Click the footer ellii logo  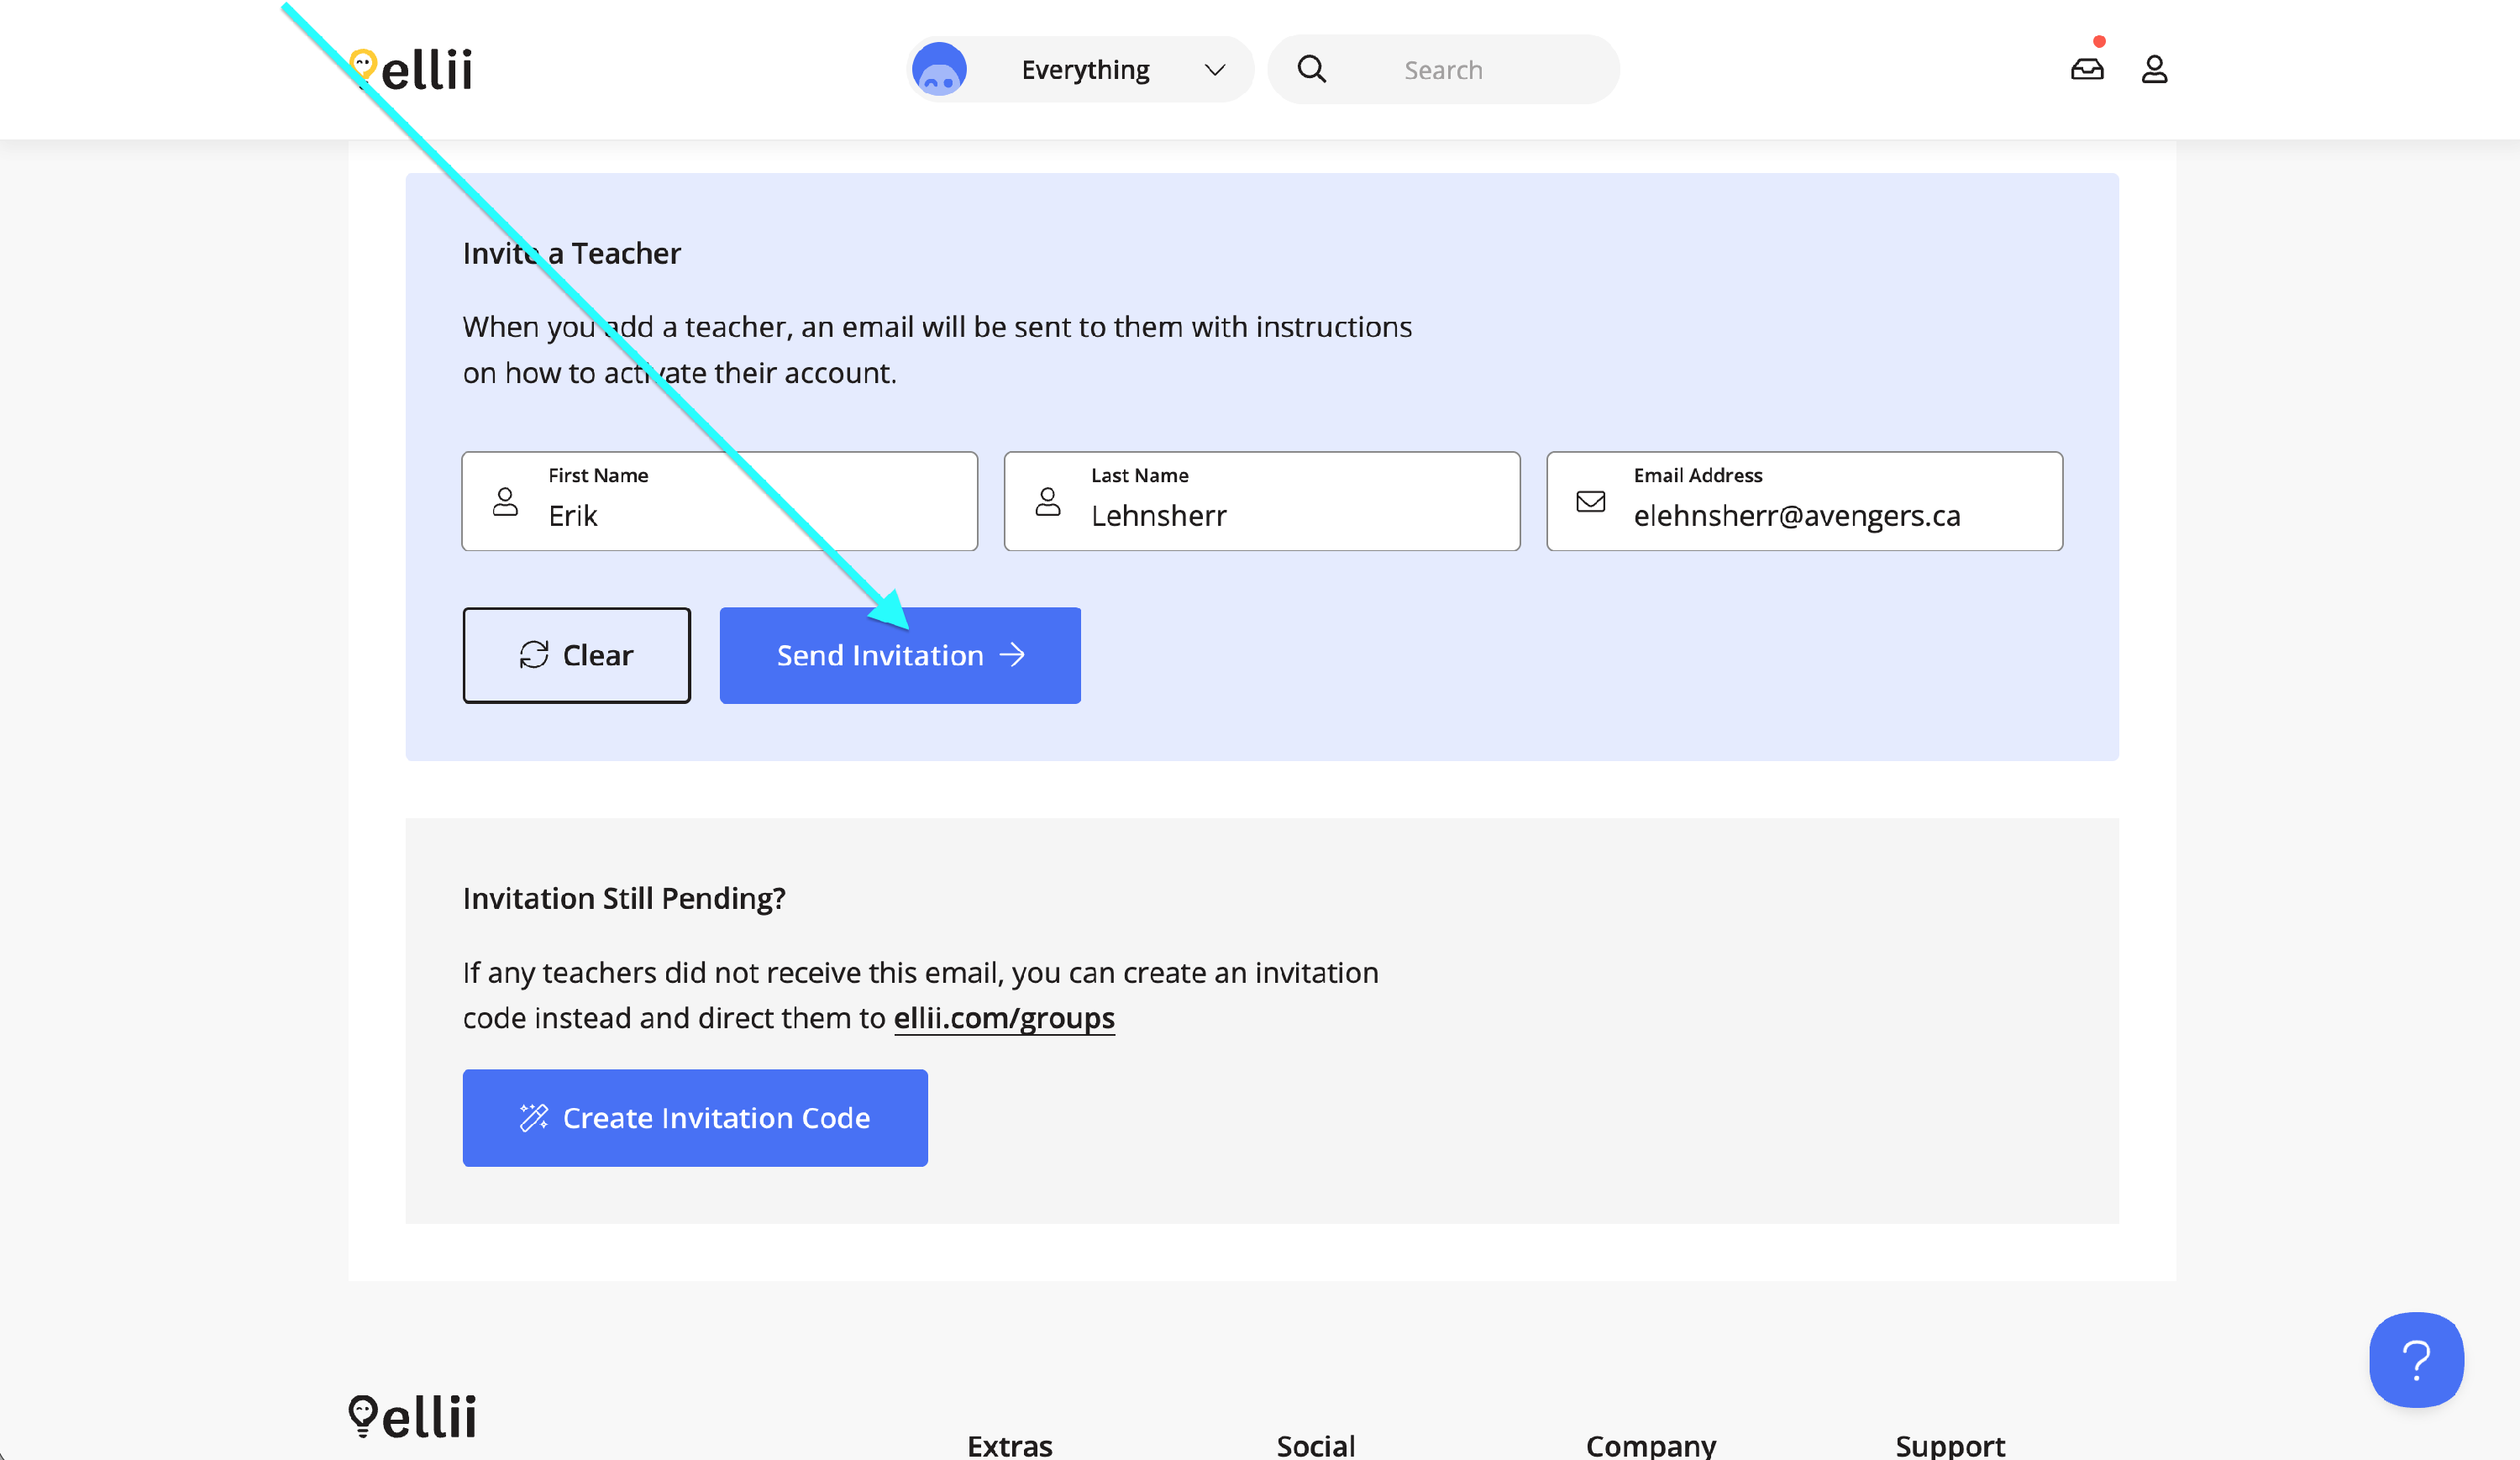coord(412,1415)
